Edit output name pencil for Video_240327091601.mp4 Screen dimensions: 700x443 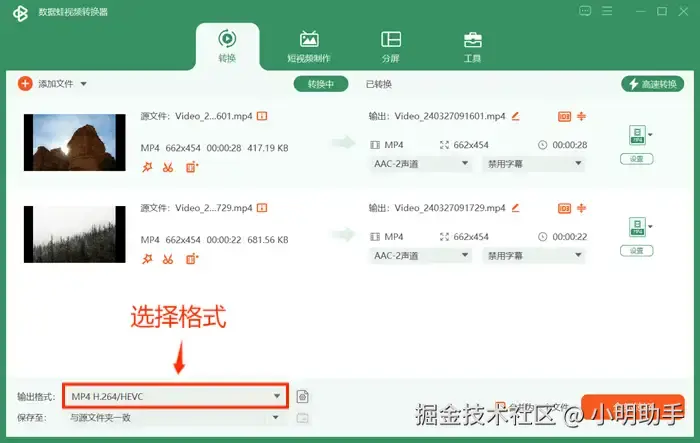point(515,116)
